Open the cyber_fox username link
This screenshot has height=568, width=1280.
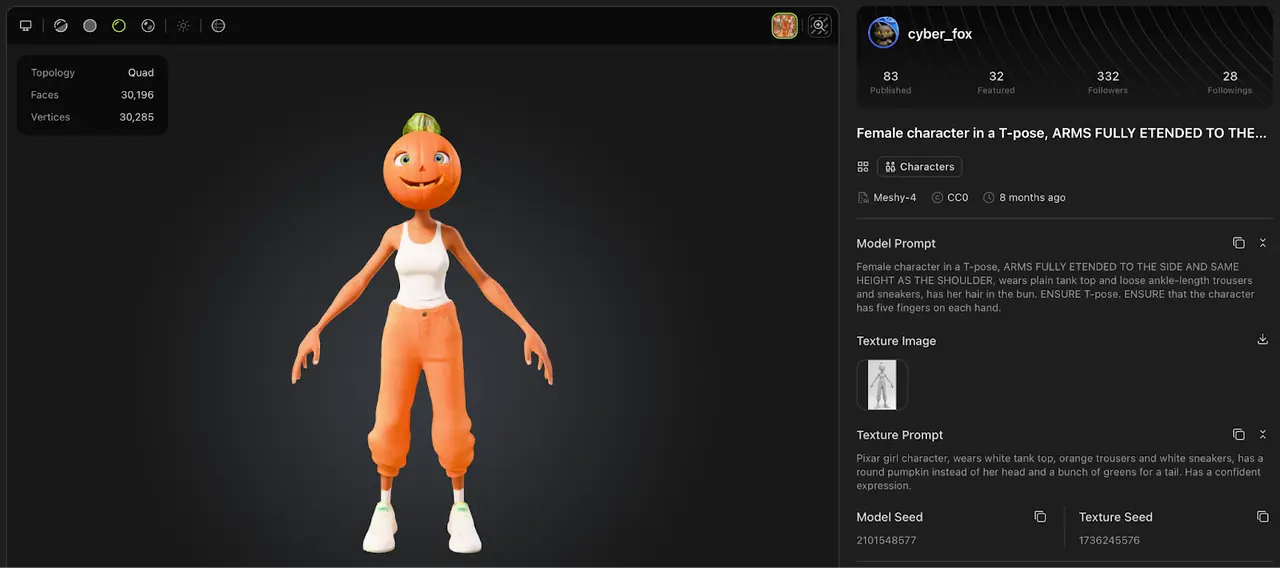pos(939,34)
